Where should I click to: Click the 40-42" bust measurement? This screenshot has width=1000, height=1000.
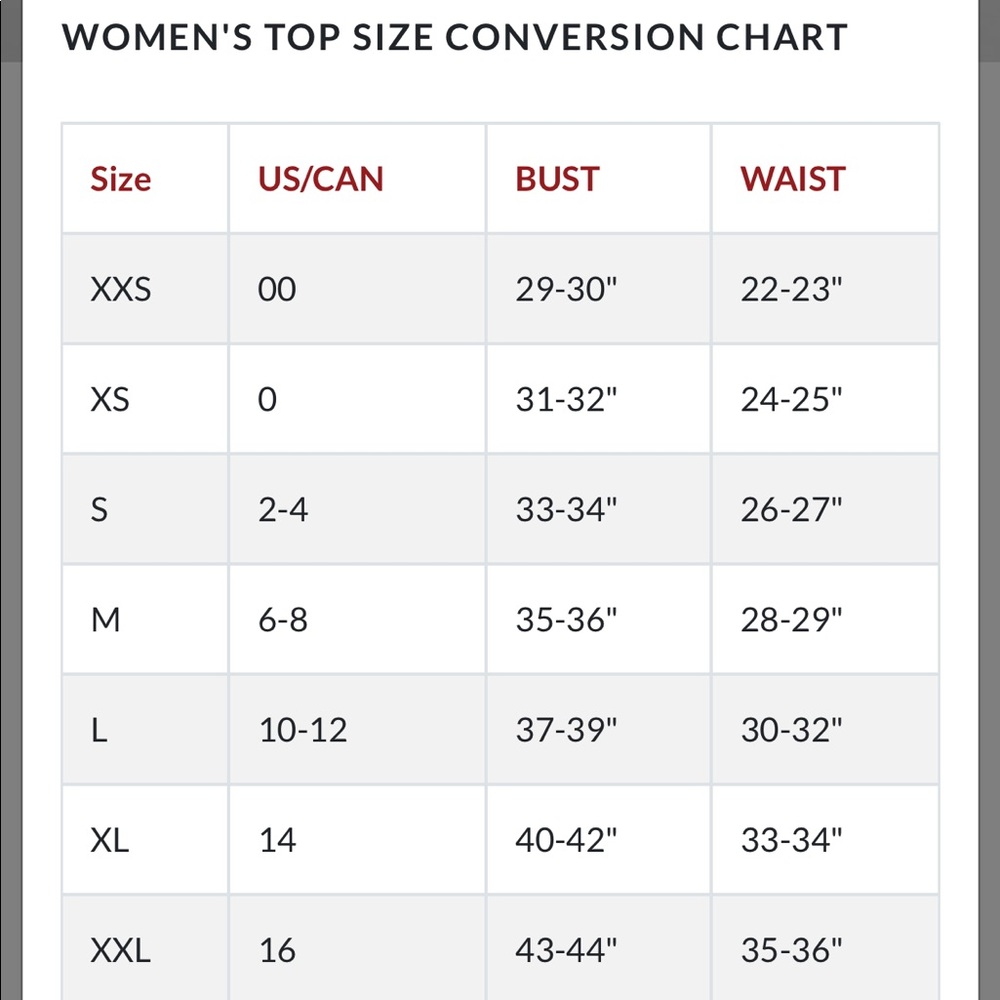click(x=566, y=840)
